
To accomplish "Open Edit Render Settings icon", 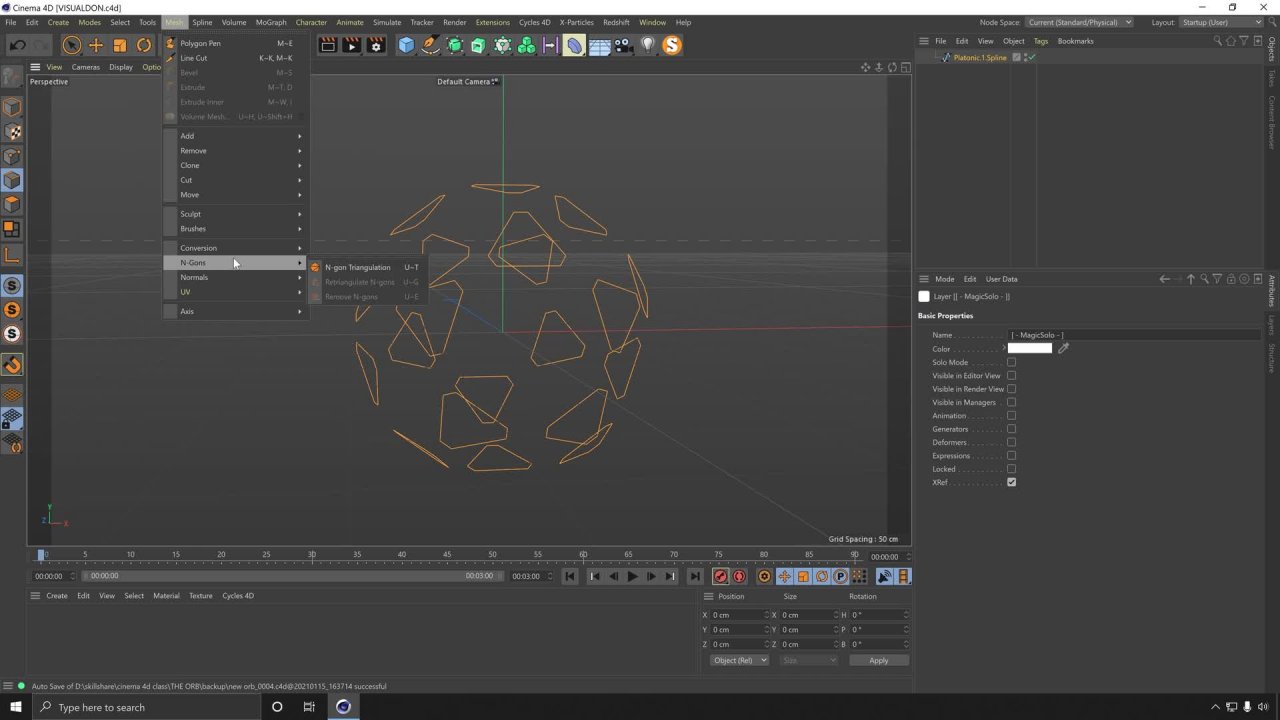I will point(376,45).
